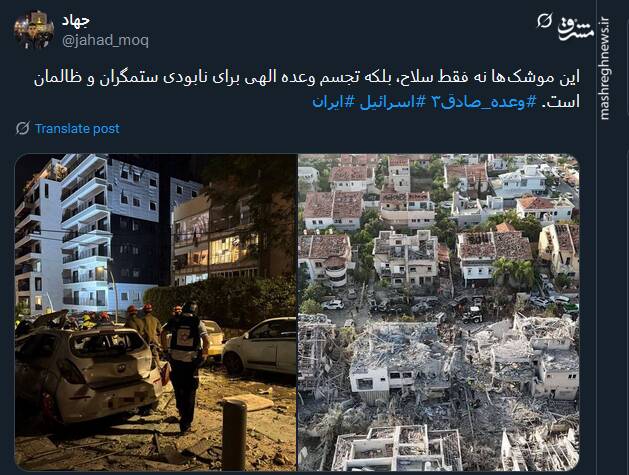629x475 pixels.
Task: Click the translate icon beside Translate post
Action: [x=22, y=128]
